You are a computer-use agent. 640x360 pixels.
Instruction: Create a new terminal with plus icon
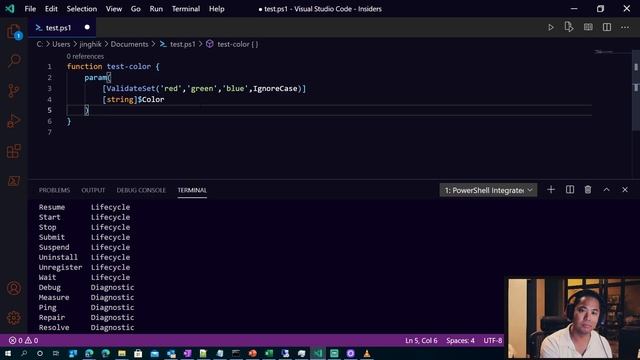[551, 190]
